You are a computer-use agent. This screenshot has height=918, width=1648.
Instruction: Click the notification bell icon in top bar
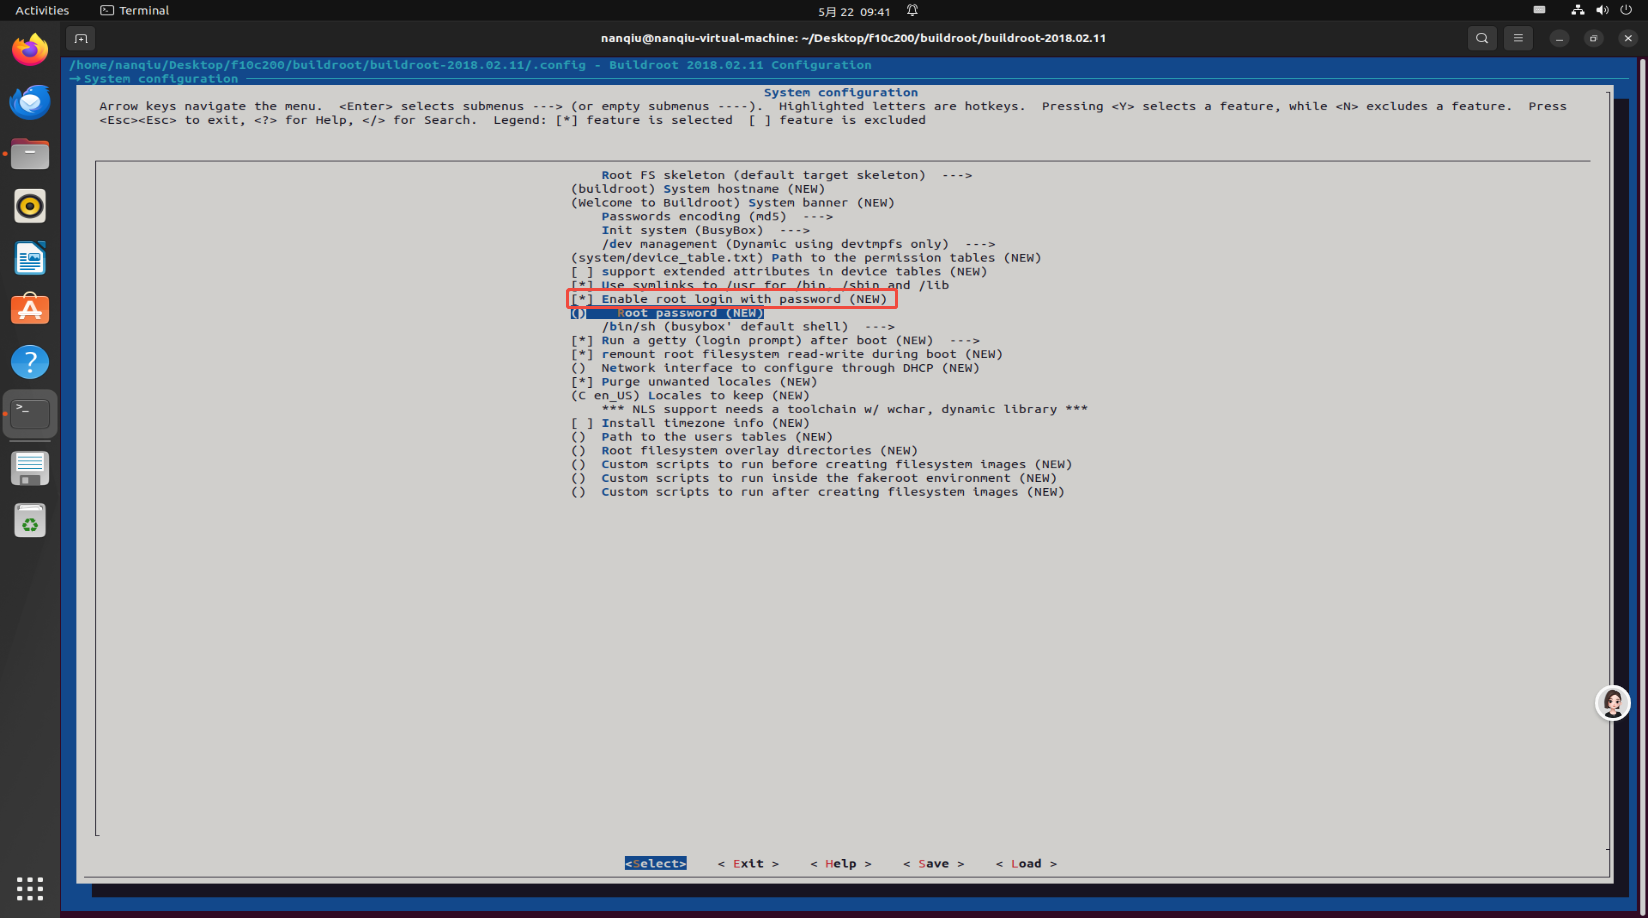click(912, 11)
